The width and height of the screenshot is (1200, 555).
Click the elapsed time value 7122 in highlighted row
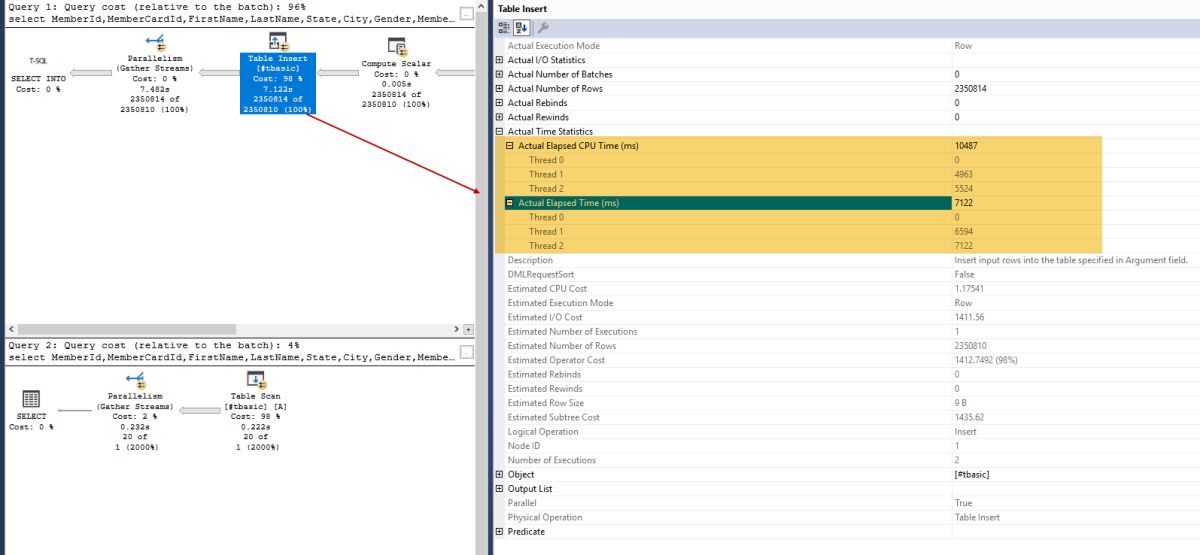click(965, 203)
